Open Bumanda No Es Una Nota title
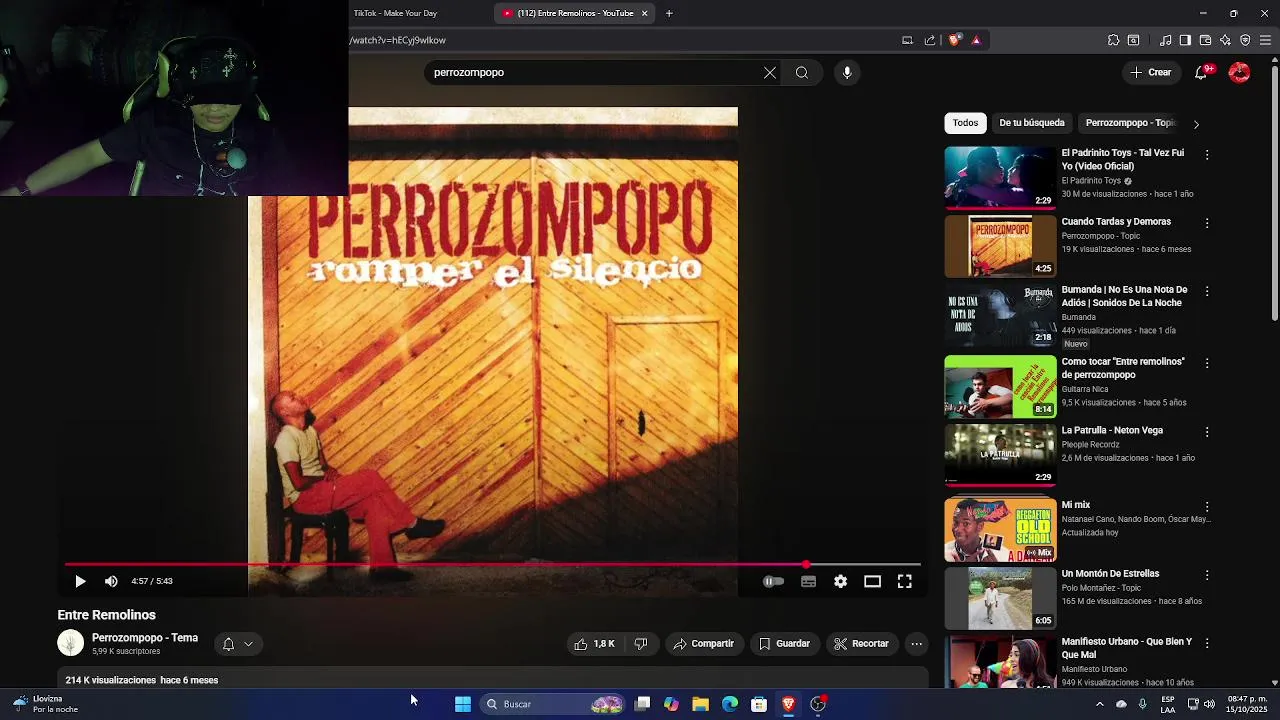The image size is (1280, 720). click(1124, 296)
